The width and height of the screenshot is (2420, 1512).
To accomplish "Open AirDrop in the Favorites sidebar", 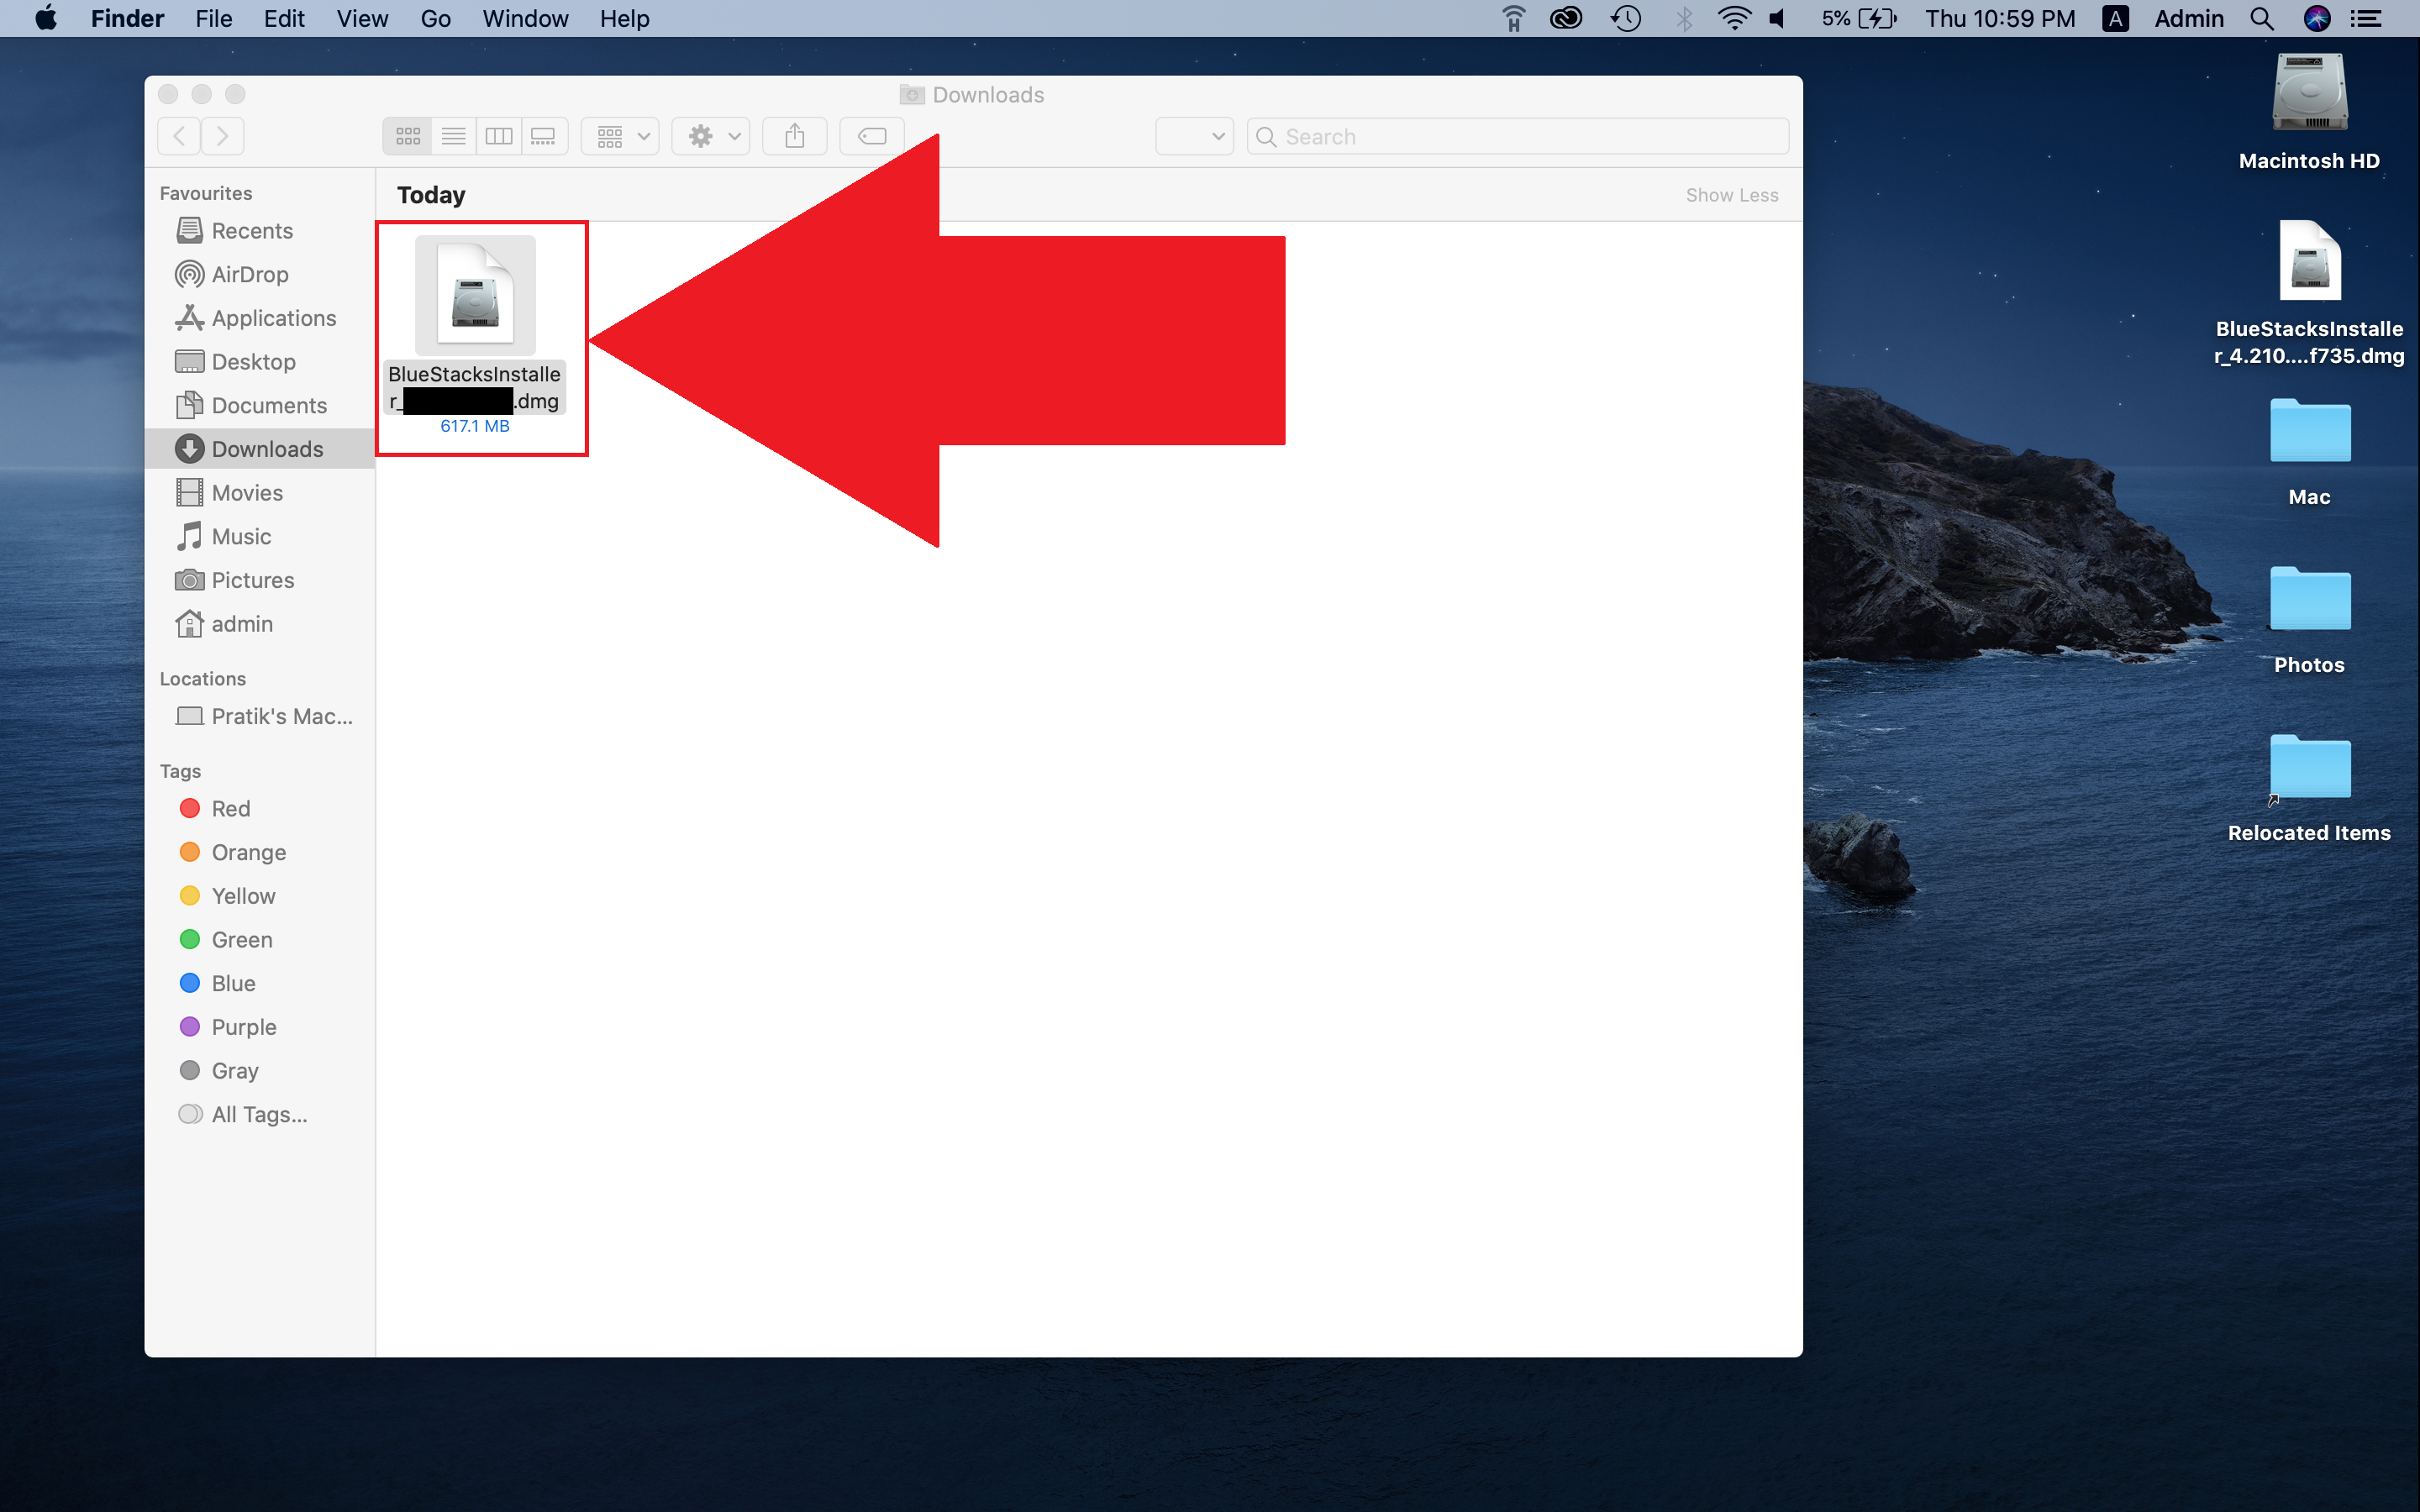I will click(x=253, y=274).
